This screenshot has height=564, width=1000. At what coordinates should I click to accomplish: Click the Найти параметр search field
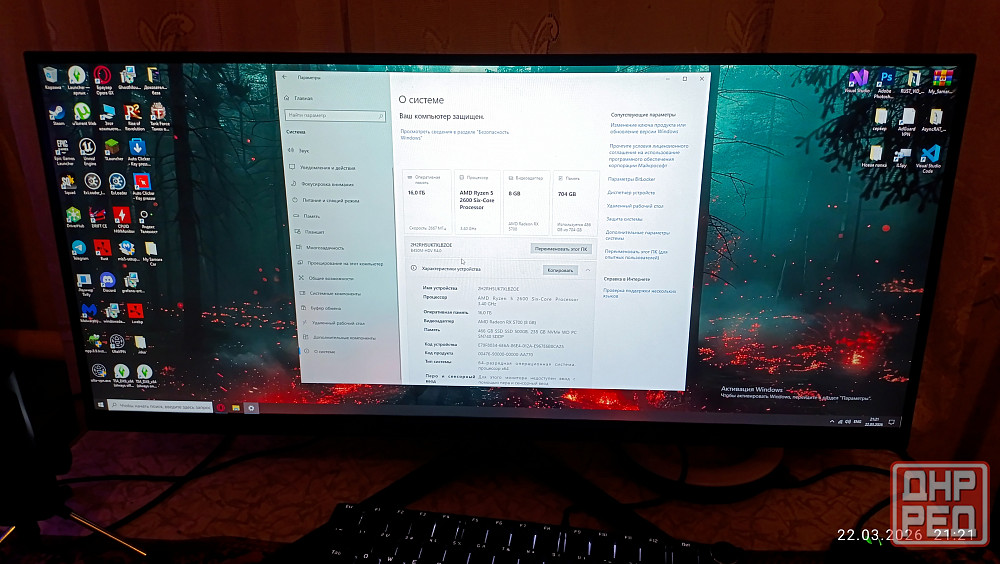(x=333, y=115)
